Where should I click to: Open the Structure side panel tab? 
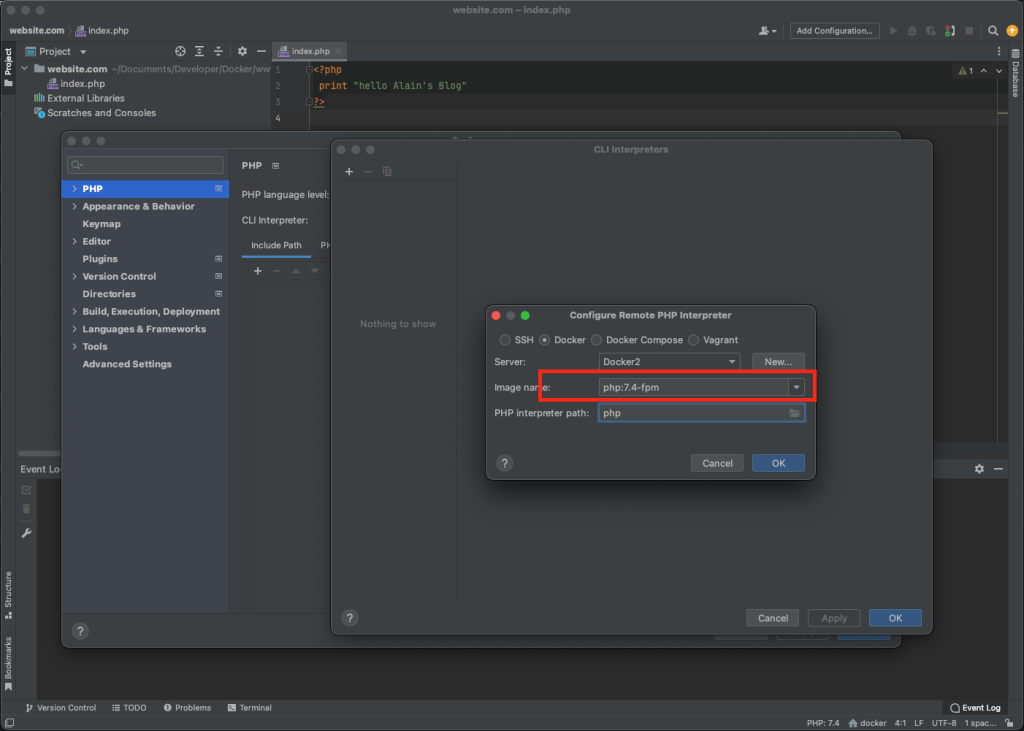coord(8,595)
